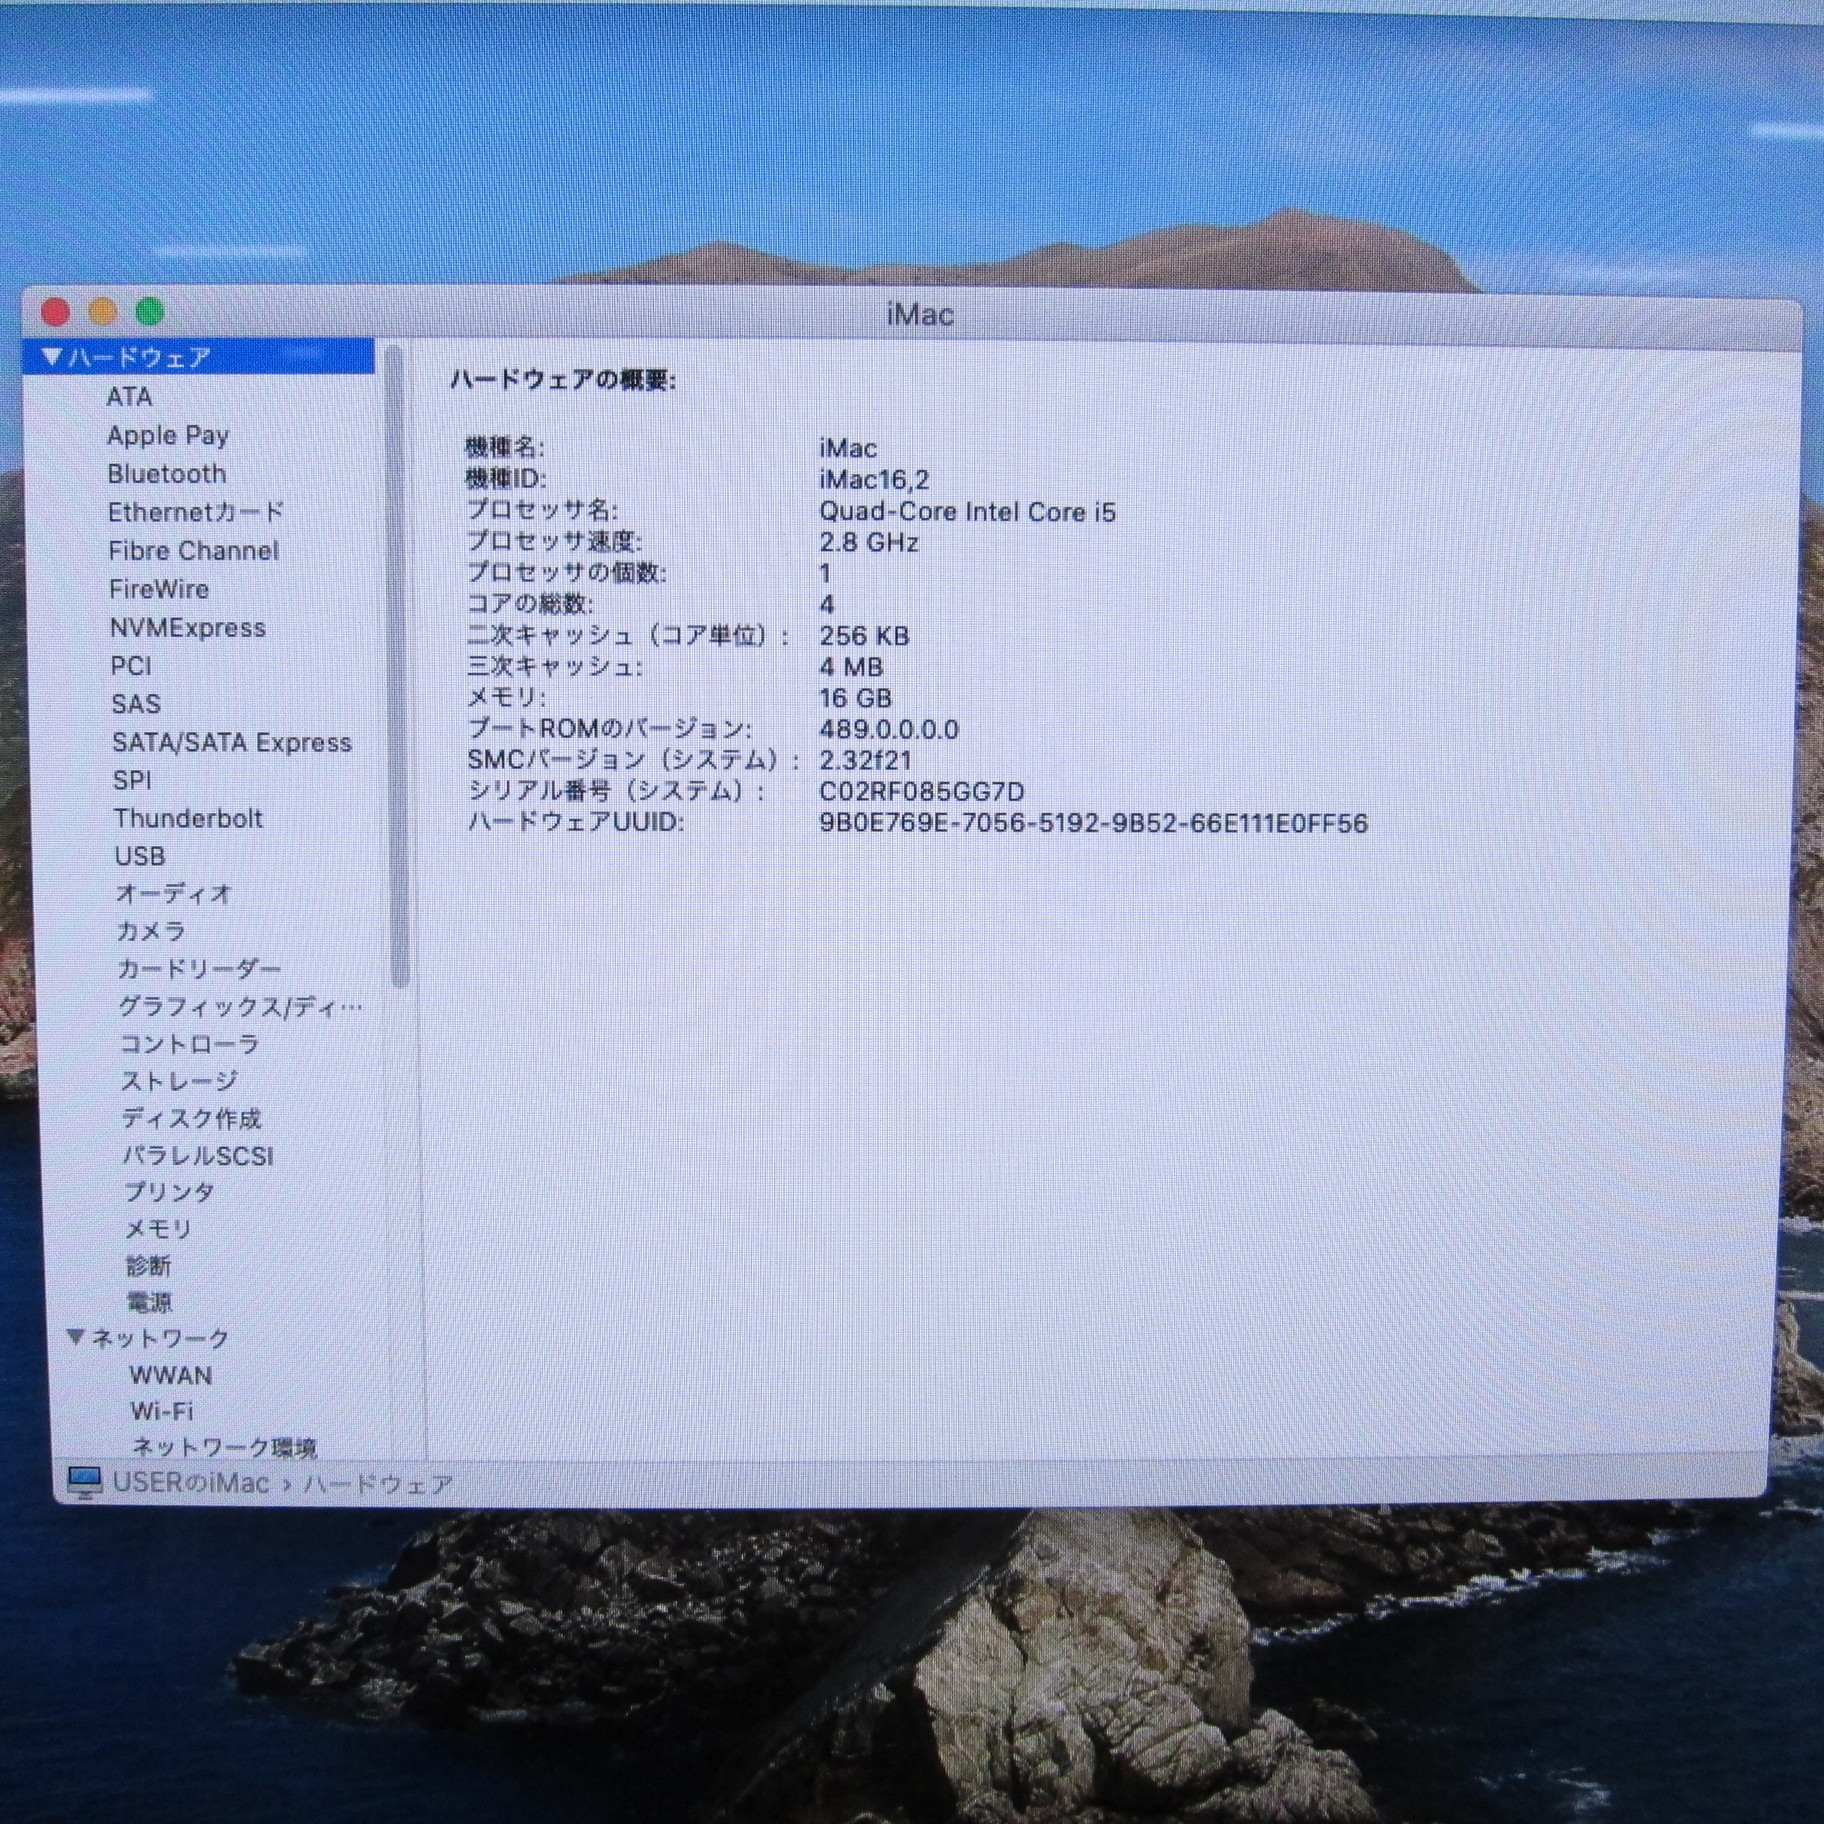Click the Quad-Core Intel Core i5 value

tap(967, 512)
